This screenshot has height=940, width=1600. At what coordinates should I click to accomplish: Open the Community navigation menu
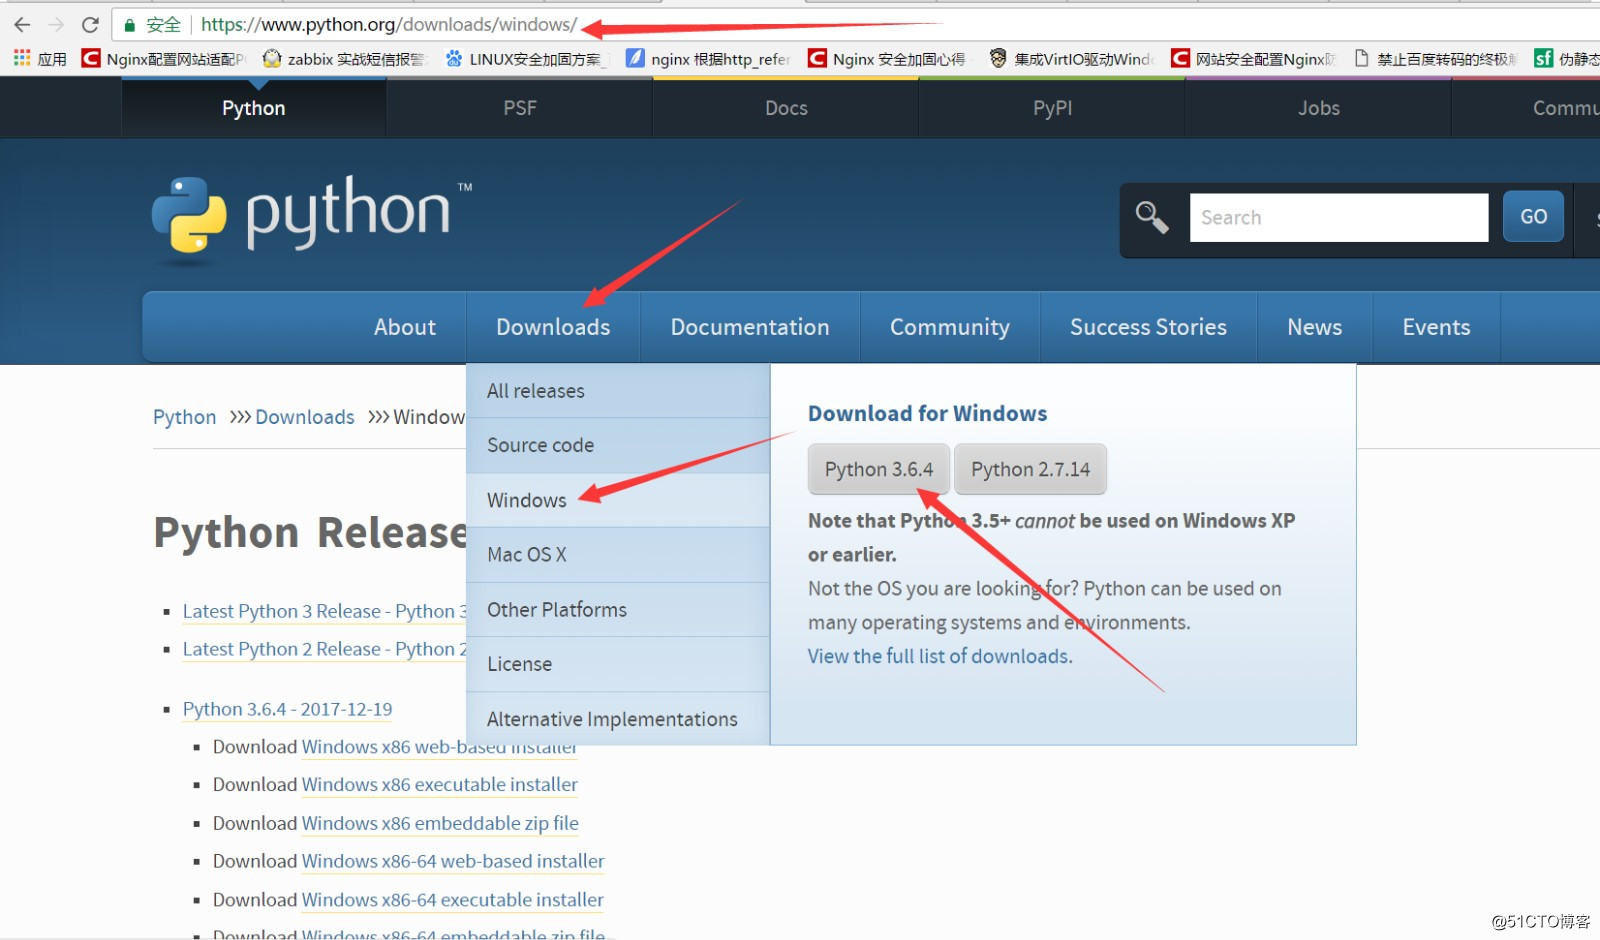[950, 327]
